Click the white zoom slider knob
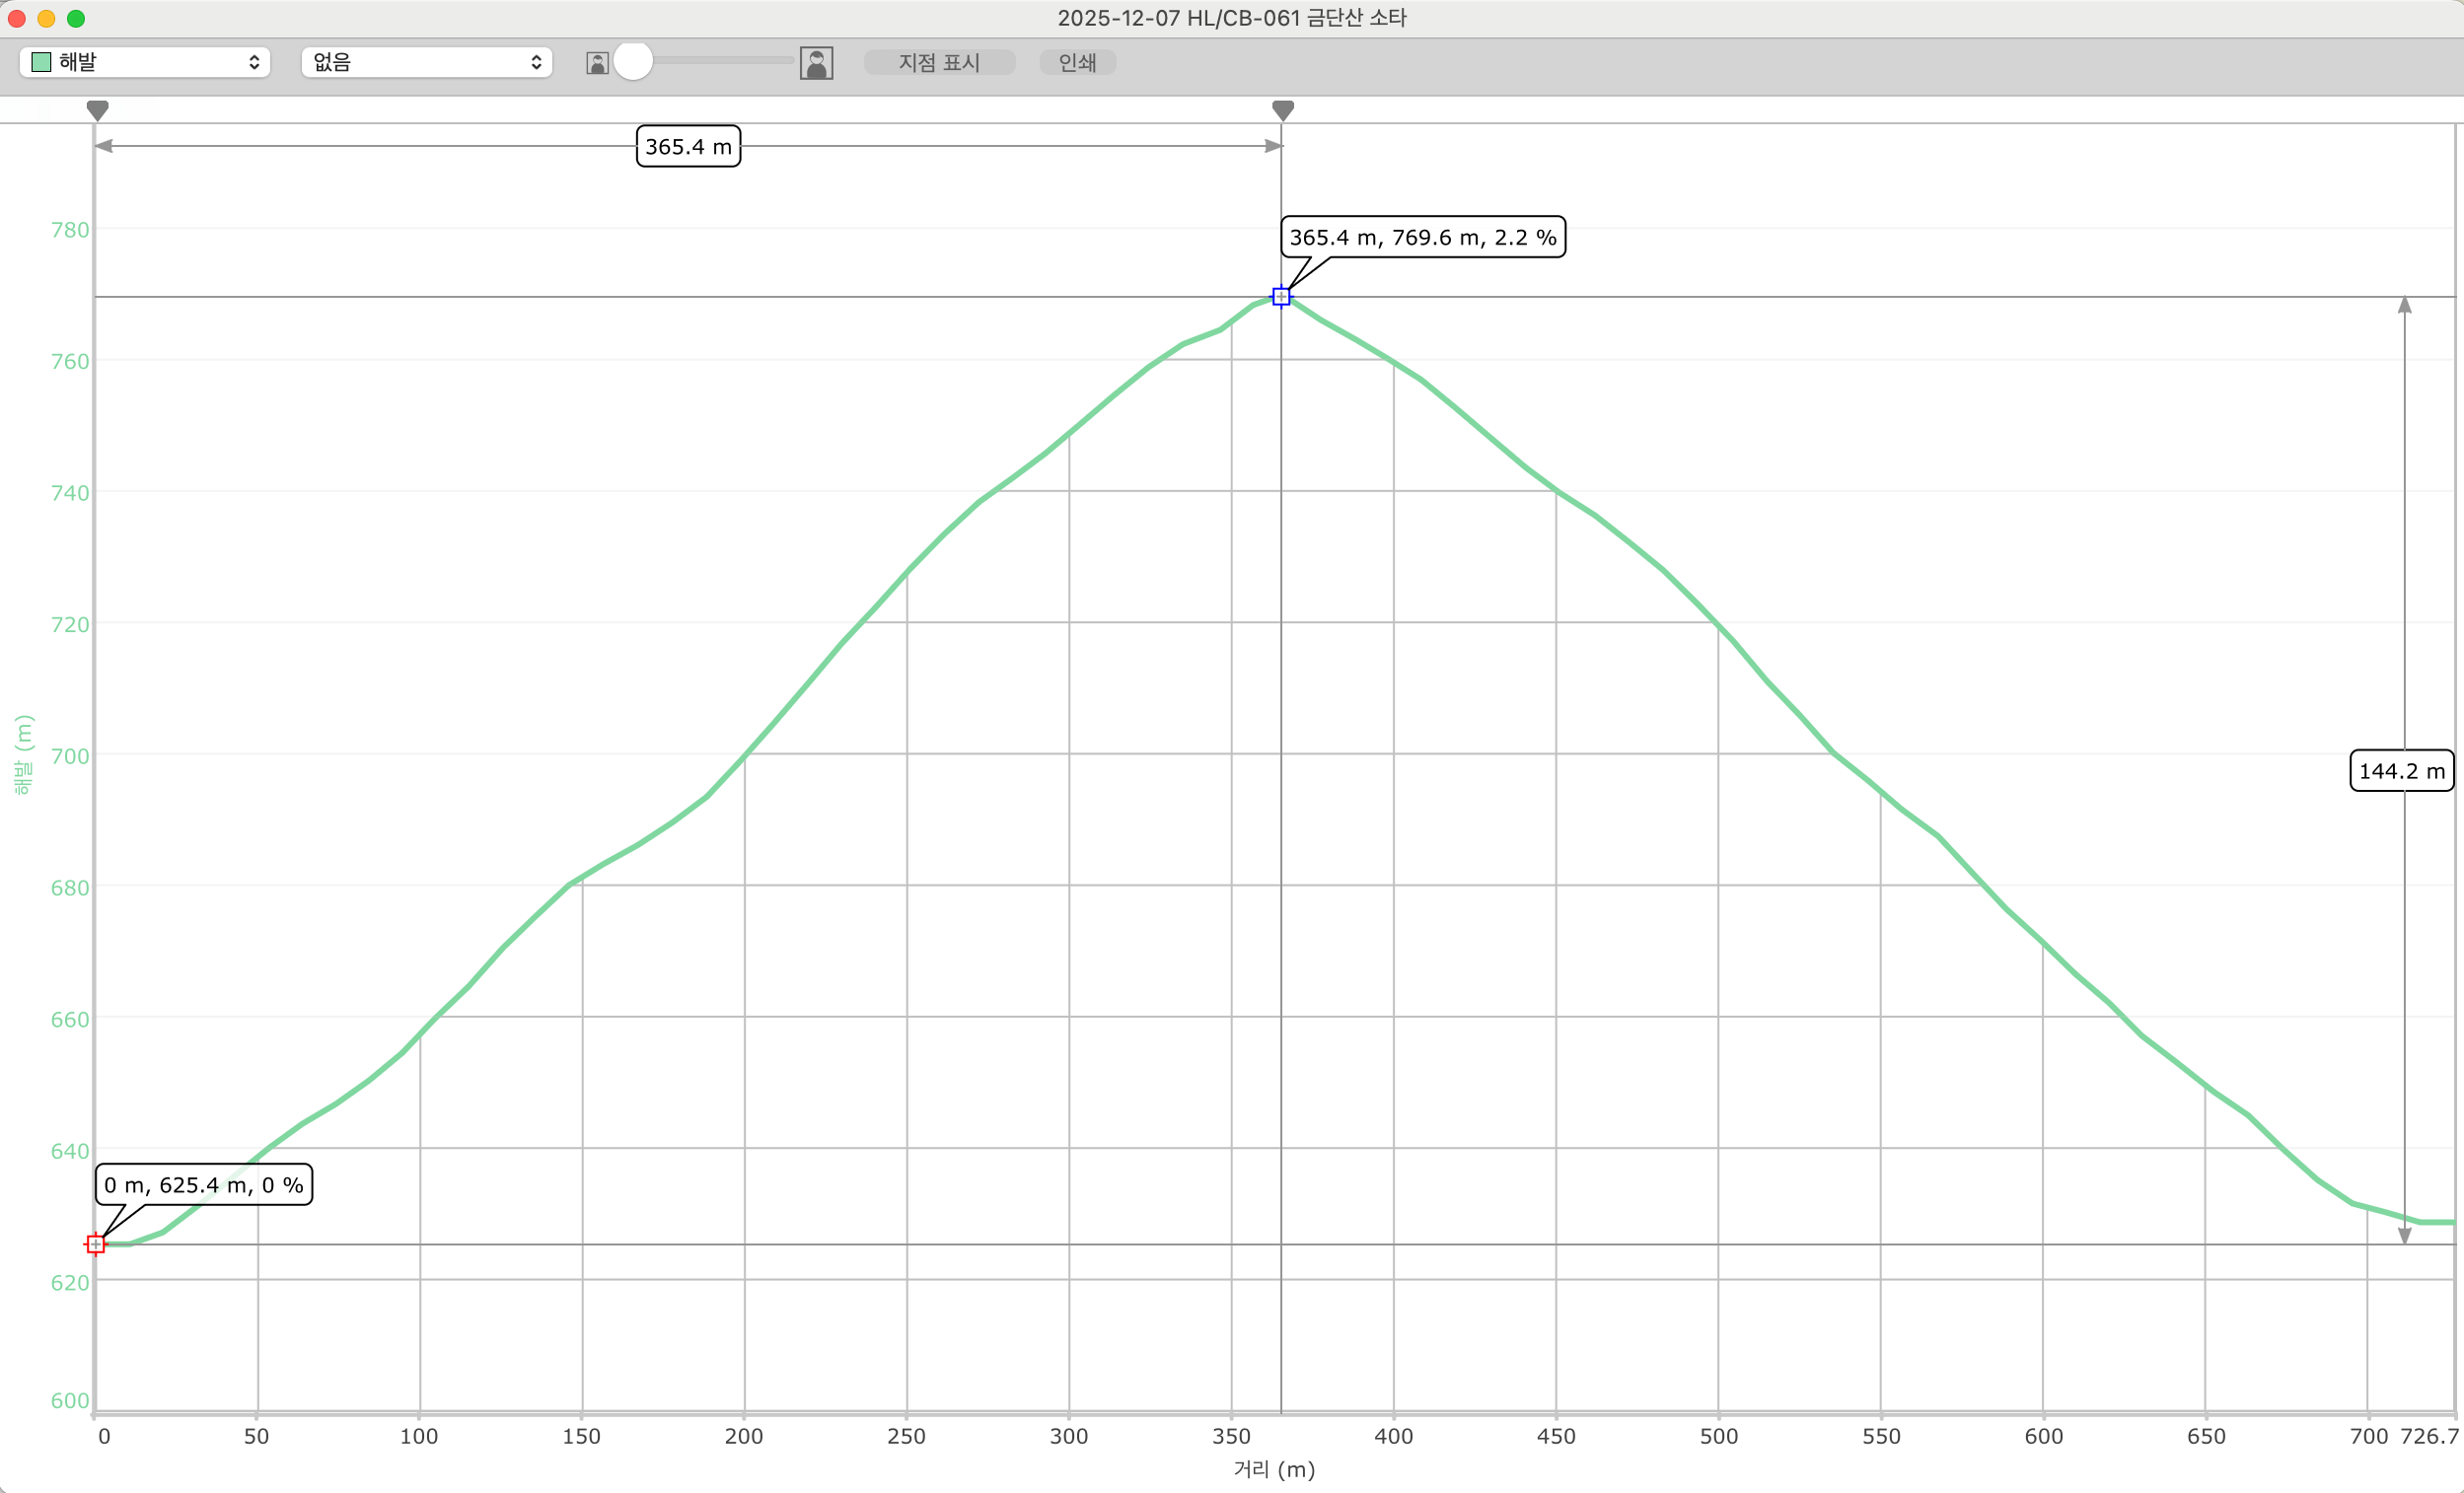The width and height of the screenshot is (2464, 1493). (633, 62)
